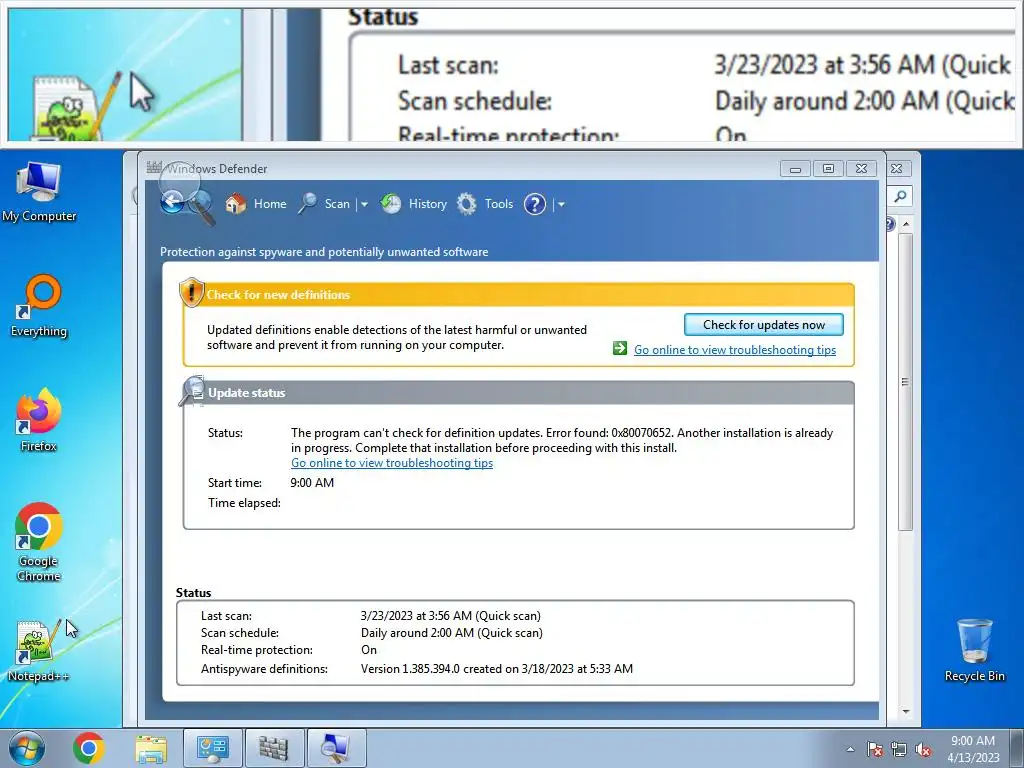Viewport: 1024px width, 768px height.
Task: Close the background window behind Defender
Action: [x=897, y=168]
